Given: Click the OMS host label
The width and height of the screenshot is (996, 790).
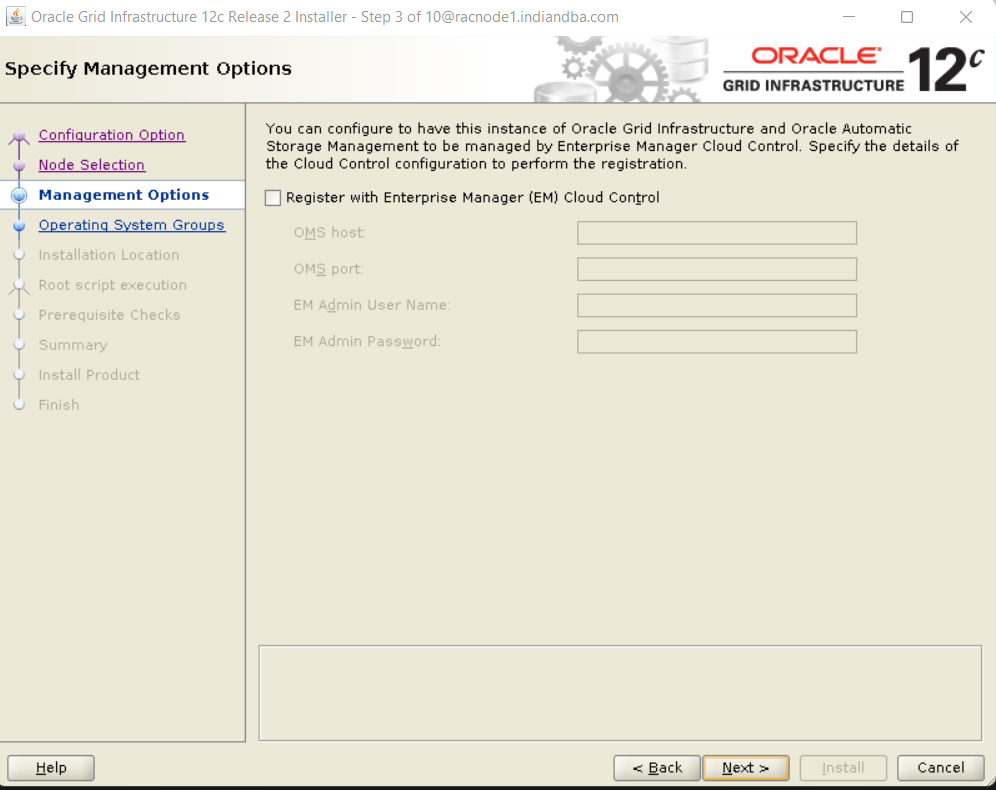Looking at the screenshot, I should 330,232.
